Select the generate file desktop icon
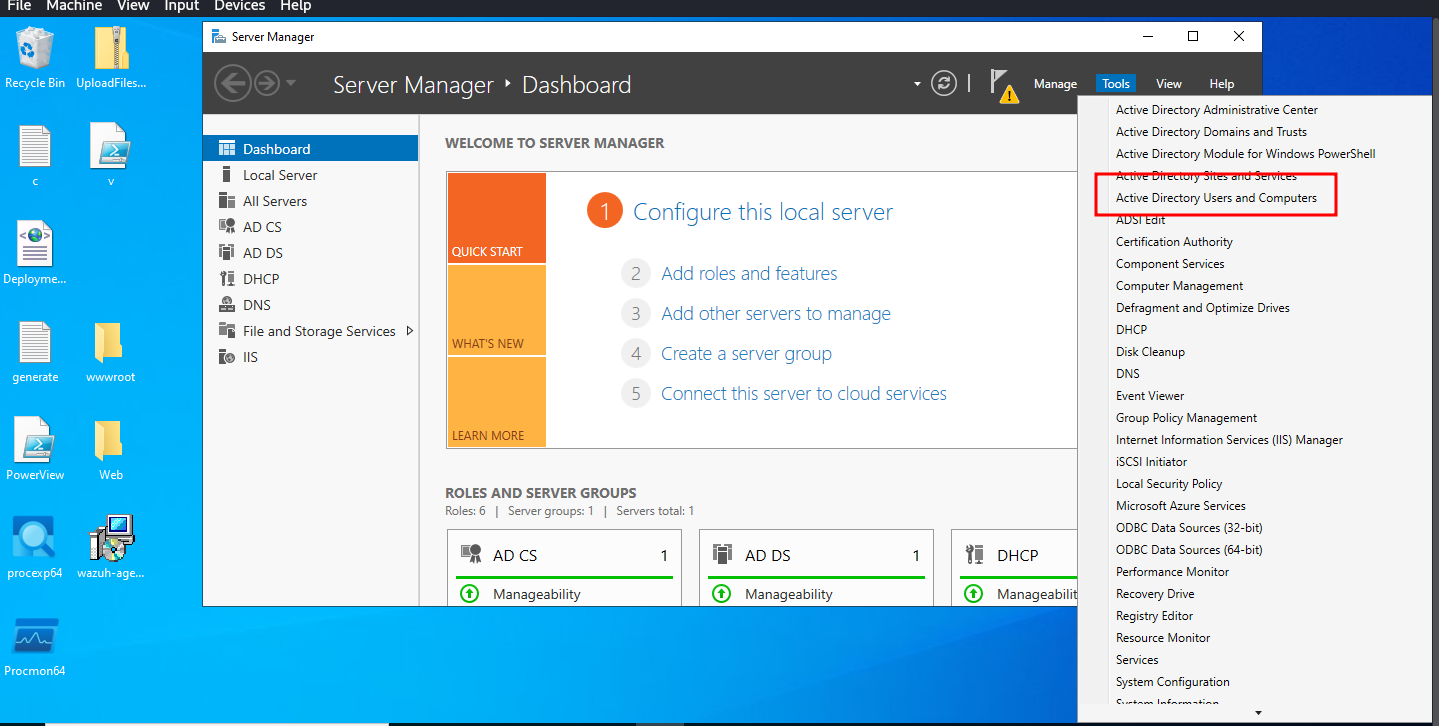 (35, 352)
